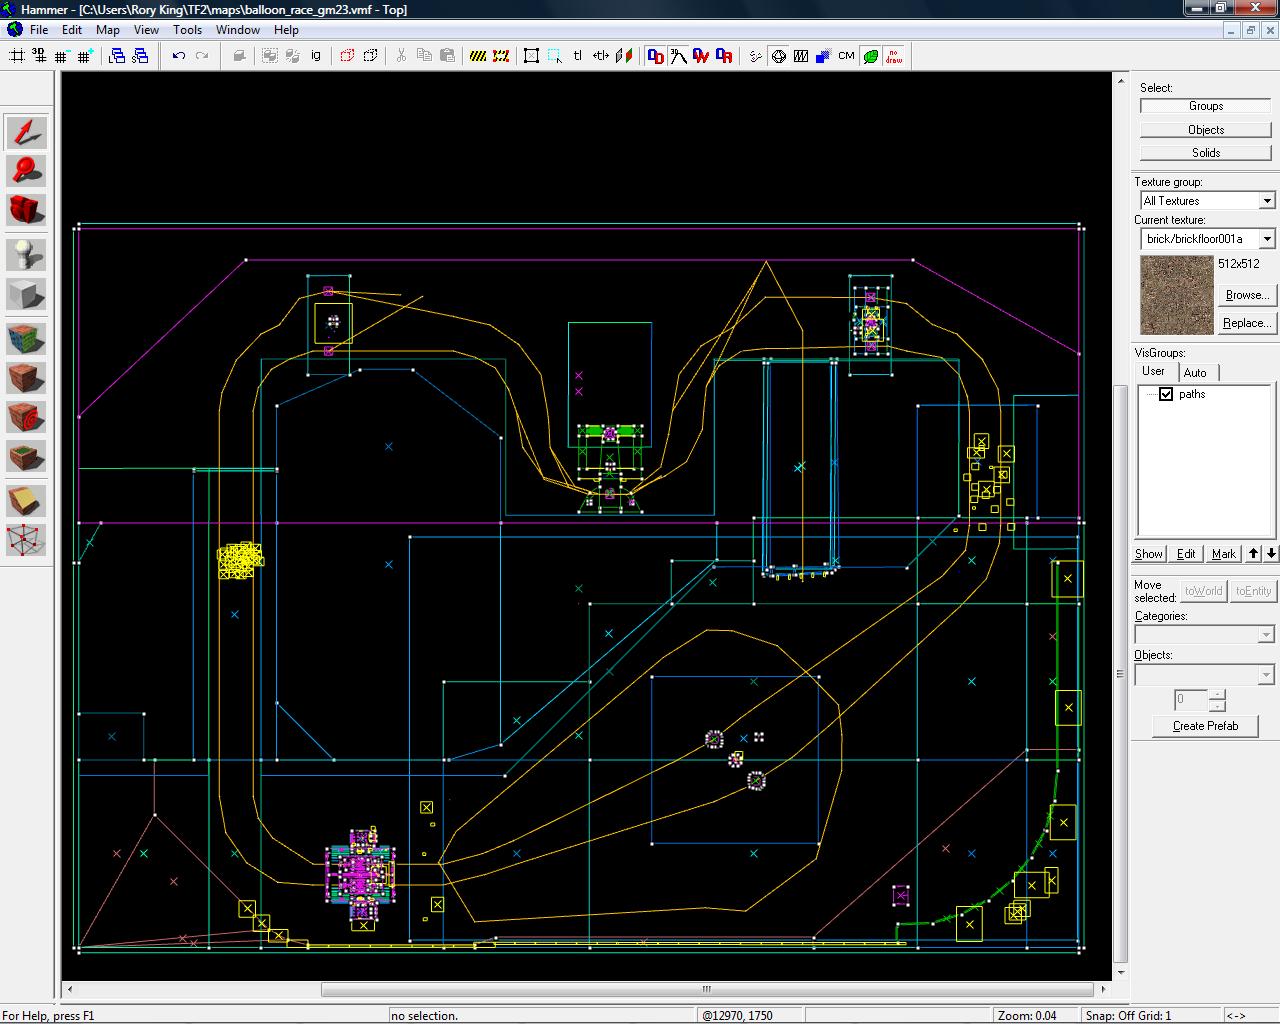Select the Magnify tool
This screenshot has width=1280, height=1024.
tap(26, 170)
